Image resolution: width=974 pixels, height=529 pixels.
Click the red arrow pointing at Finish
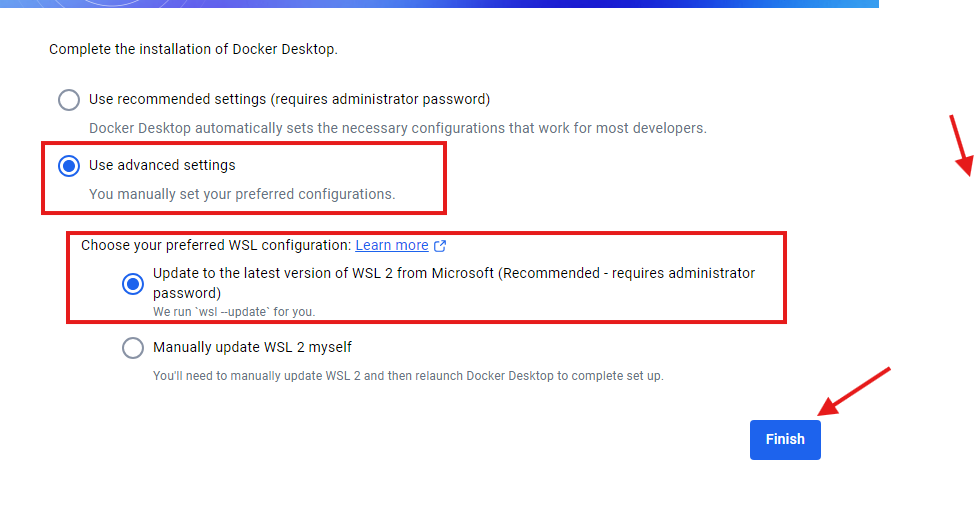point(854,391)
